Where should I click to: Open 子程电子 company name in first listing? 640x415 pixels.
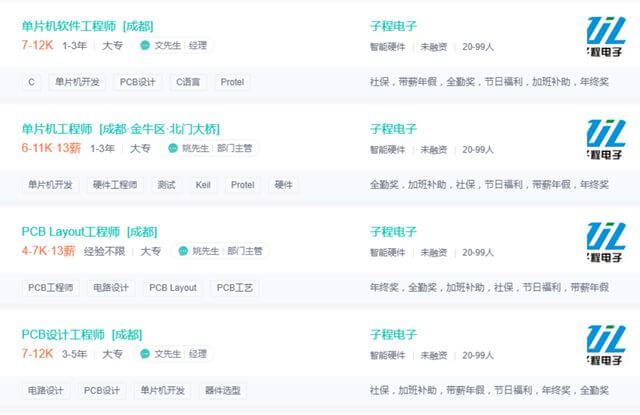point(393,26)
